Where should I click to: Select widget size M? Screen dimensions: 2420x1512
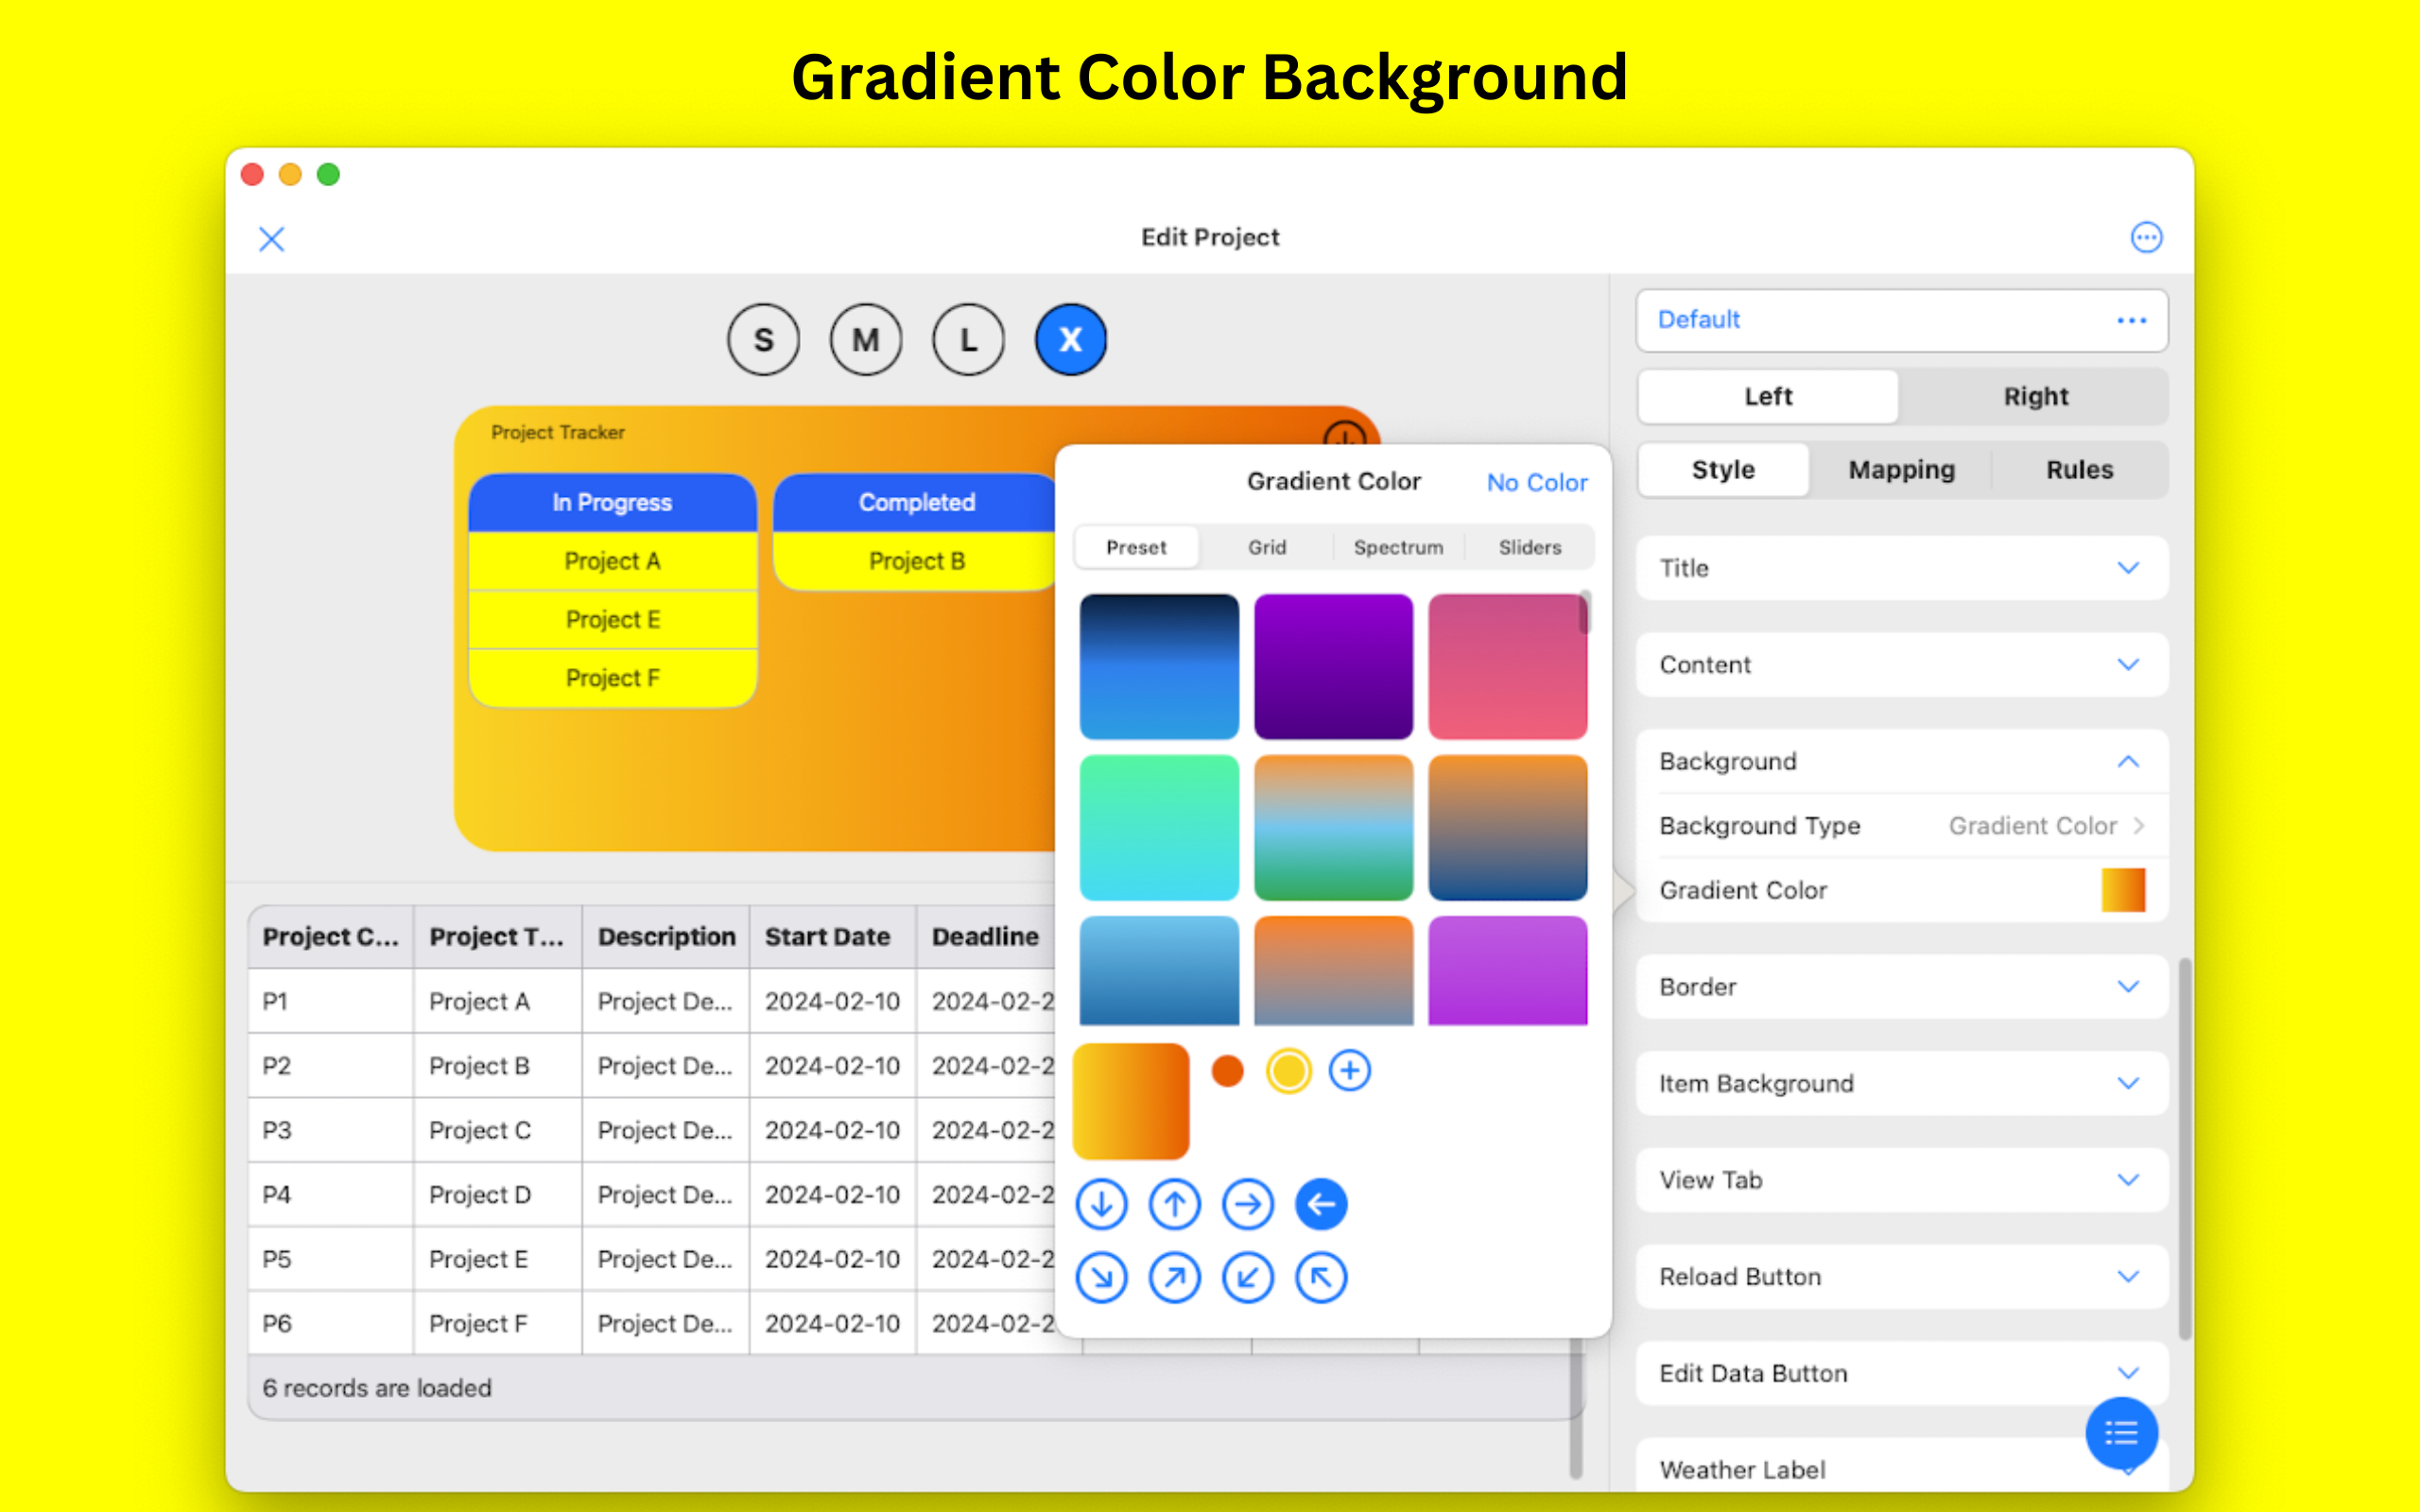(x=866, y=340)
